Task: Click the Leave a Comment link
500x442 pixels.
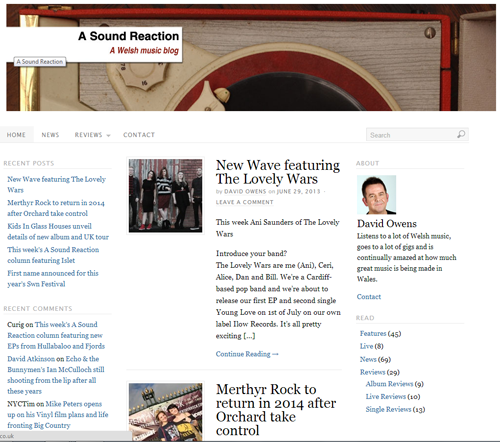Action: click(x=244, y=202)
